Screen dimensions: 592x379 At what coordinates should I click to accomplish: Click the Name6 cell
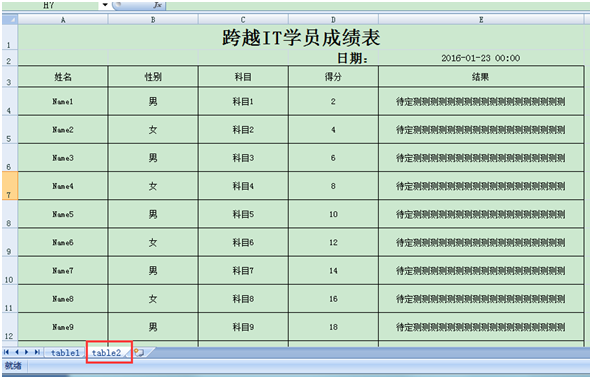(x=63, y=242)
